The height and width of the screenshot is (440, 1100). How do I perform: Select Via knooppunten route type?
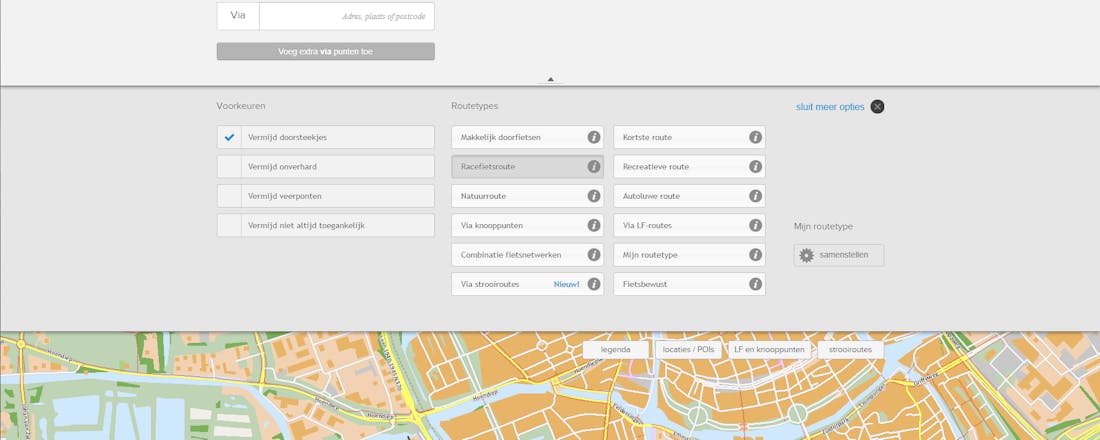pyautogui.click(x=528, y=226)
